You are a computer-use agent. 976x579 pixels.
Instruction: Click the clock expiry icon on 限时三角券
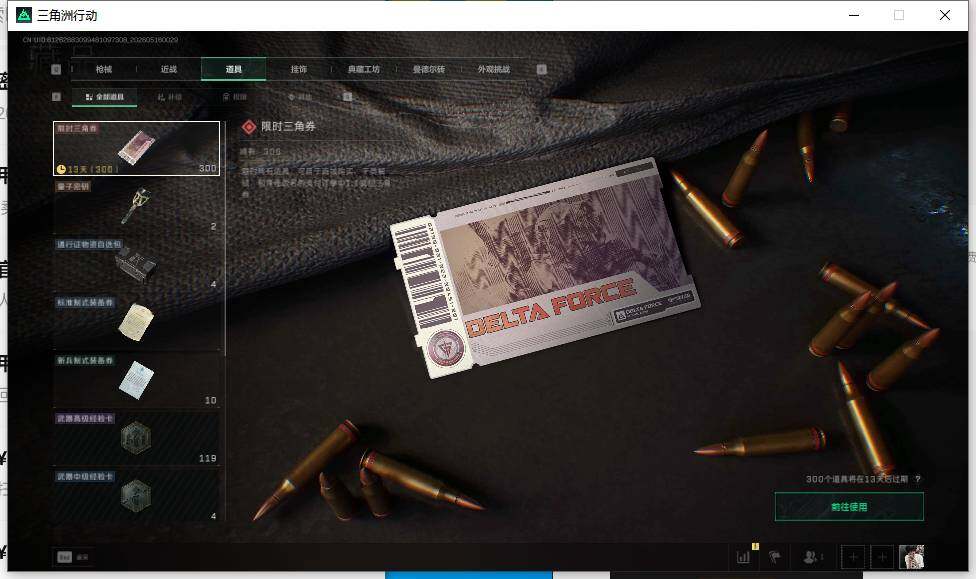tap(61, 169)
